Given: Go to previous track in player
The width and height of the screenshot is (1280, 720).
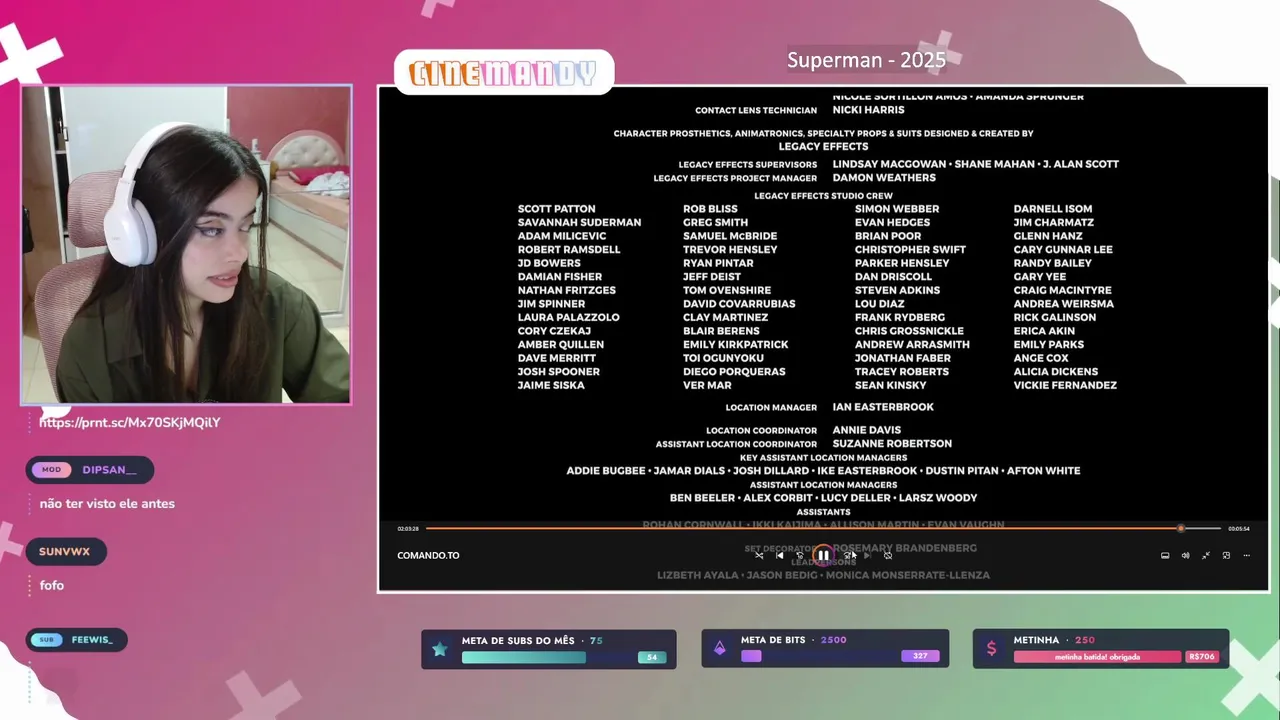Looking at the screenshot, I should (x=780, y=556).
